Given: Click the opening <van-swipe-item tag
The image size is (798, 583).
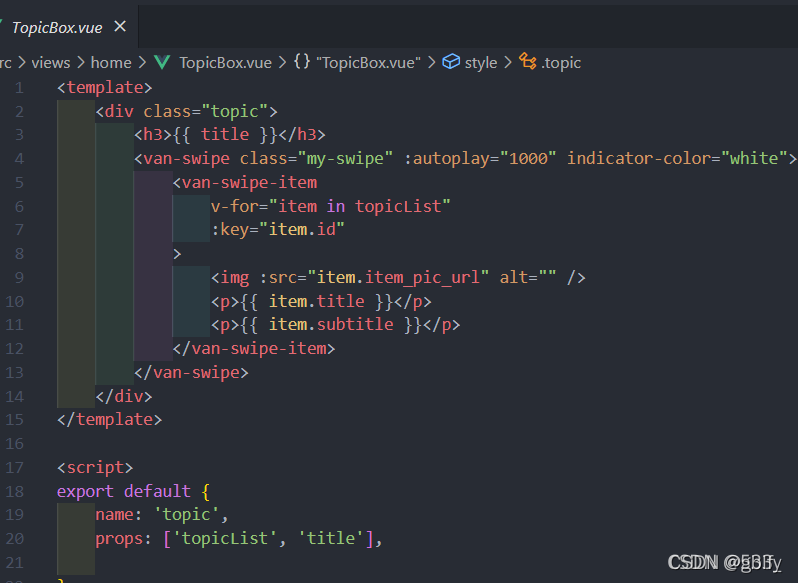Looking at the screenshot, I should [245, 183].
